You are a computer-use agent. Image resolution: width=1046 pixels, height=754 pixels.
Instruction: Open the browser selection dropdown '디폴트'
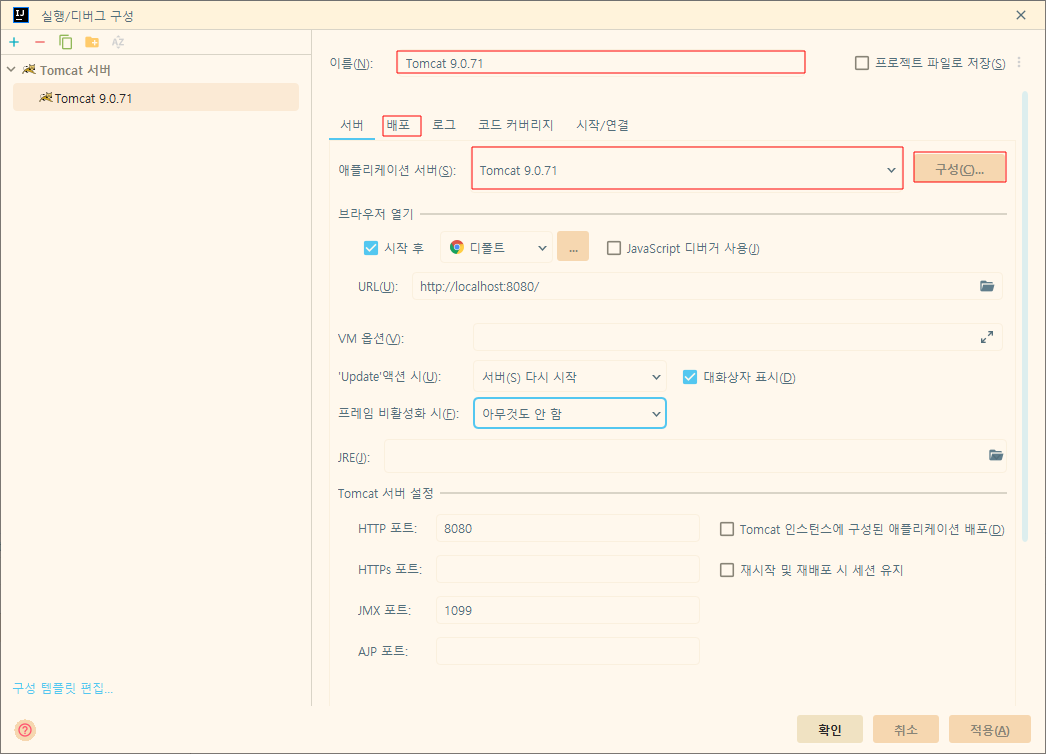point(496,248)
